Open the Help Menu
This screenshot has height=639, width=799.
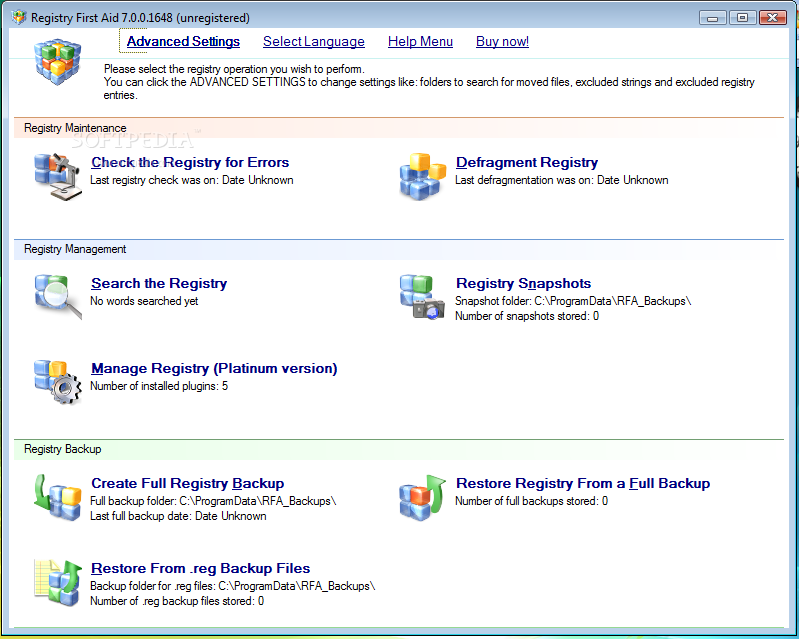click(420, 41)
